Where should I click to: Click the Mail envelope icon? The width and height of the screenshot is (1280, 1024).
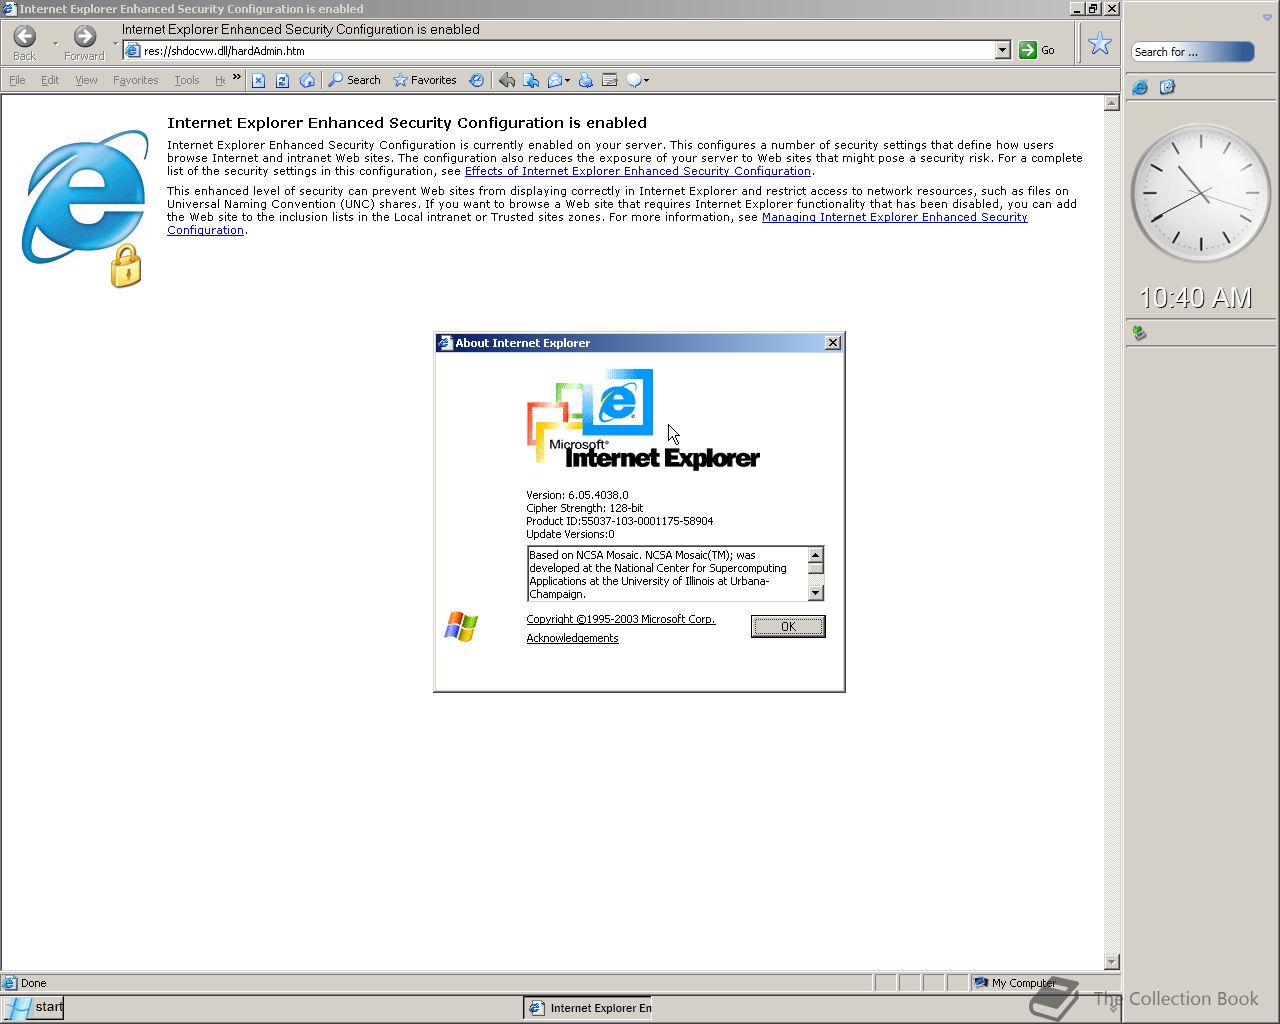pos(554,80)
